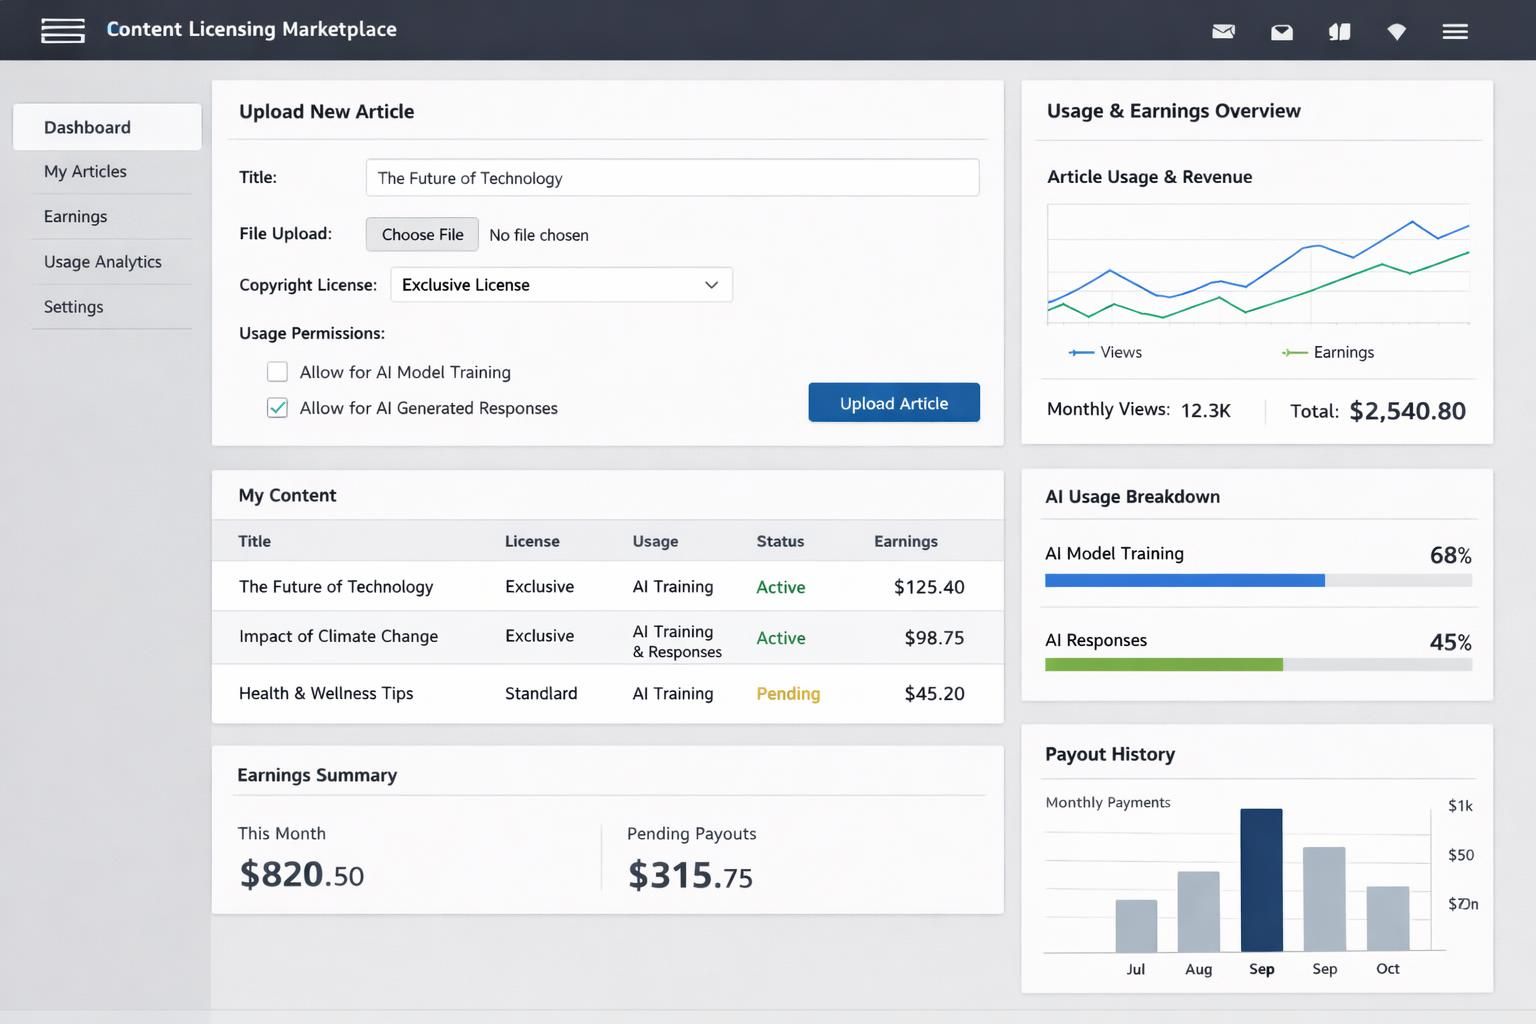Click the Views legend marker icon
Image resolution: width=1536 pixels, height=1024 pixels.
tap(1080, 353)
